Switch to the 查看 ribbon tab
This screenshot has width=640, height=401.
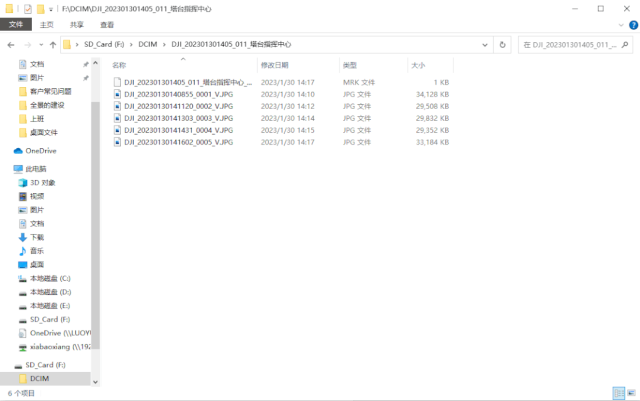point(107,25)
